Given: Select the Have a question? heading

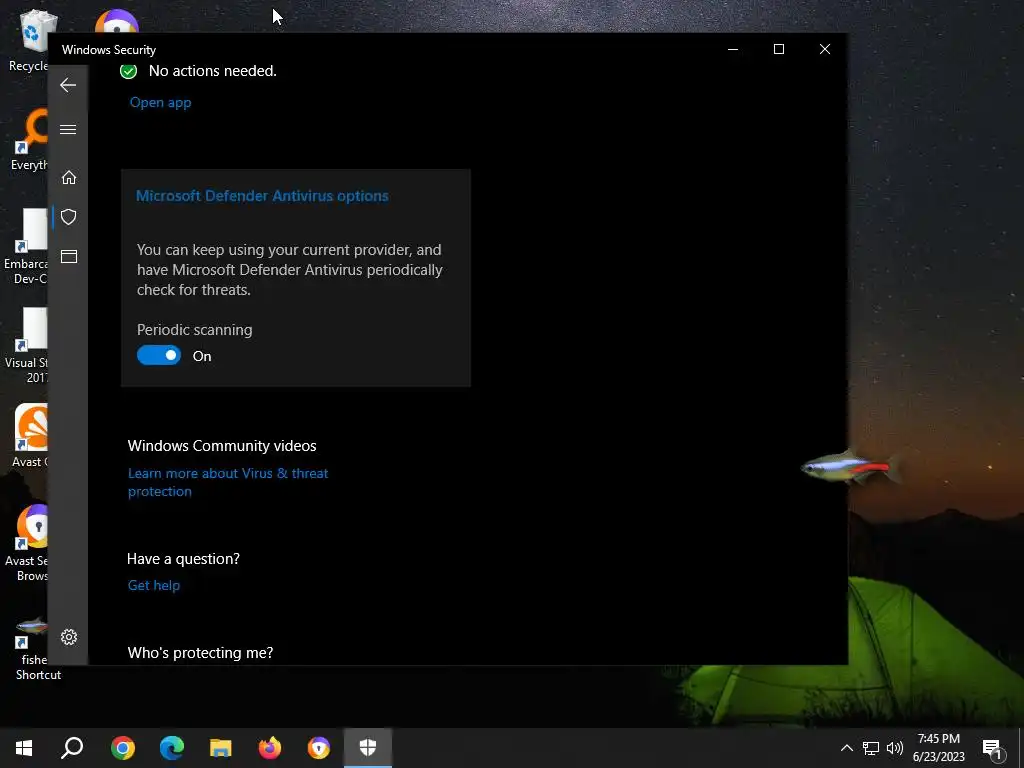Looking at the screenshot, I should coord(184,559).
